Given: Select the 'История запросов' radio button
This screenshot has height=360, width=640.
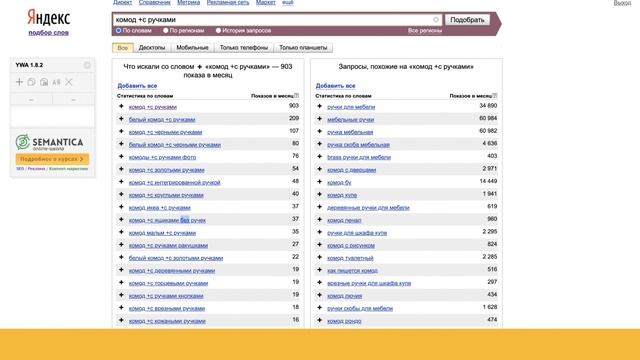Looking at the screenshot, I should (218, 30).
